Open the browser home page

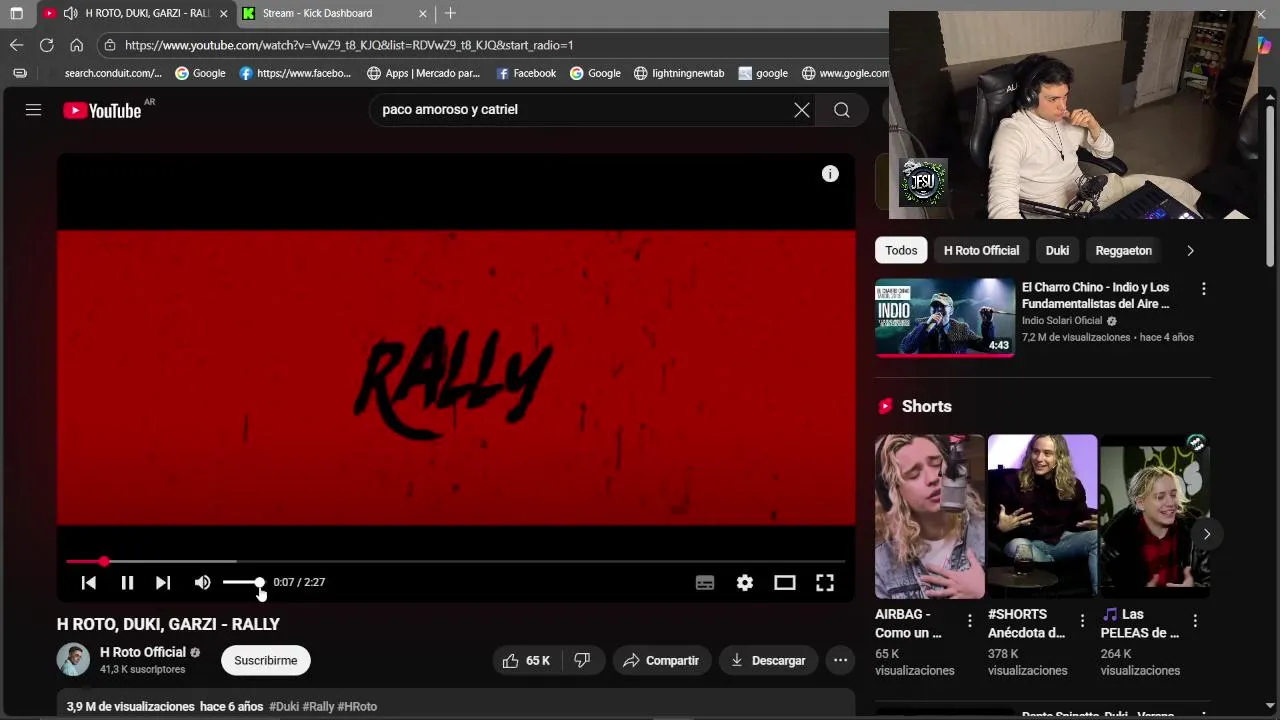click(x=76, y=45)
